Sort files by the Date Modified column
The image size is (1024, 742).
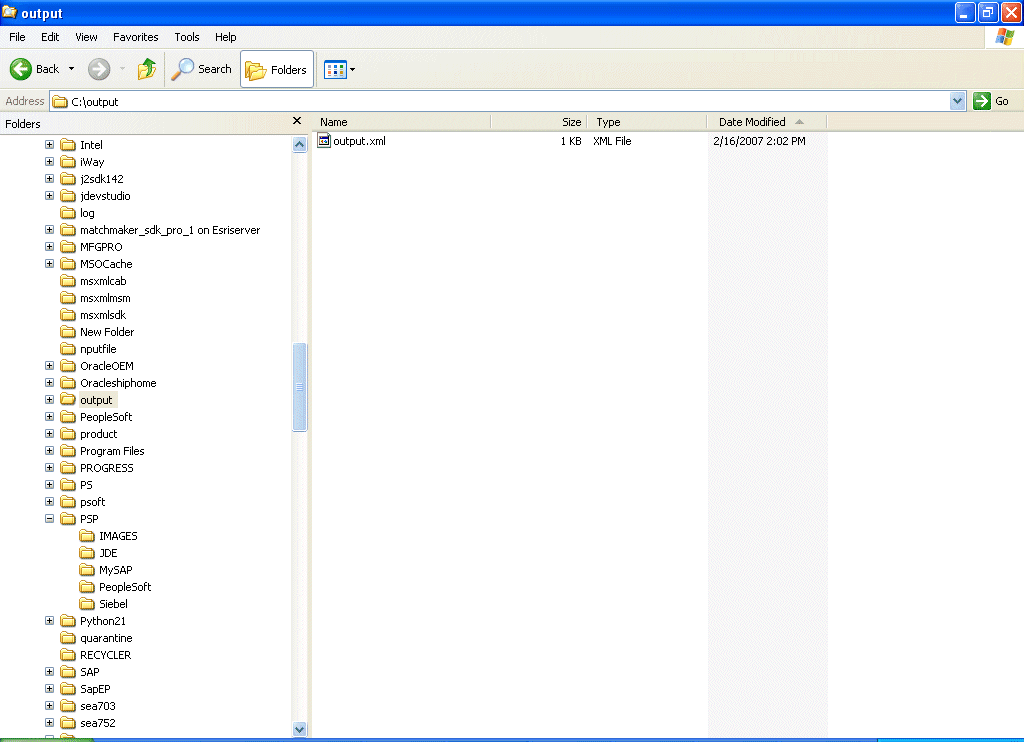point(751,121)
